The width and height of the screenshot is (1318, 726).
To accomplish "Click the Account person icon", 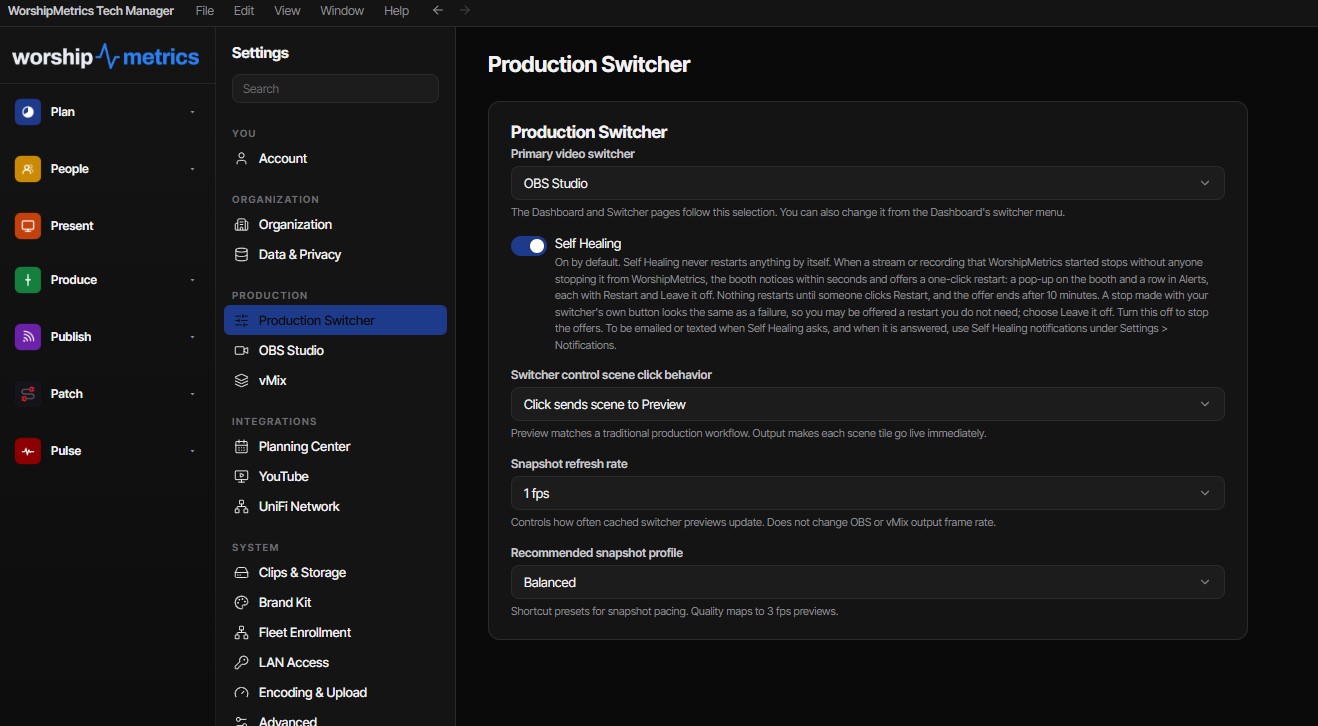I will click(241, 158).
